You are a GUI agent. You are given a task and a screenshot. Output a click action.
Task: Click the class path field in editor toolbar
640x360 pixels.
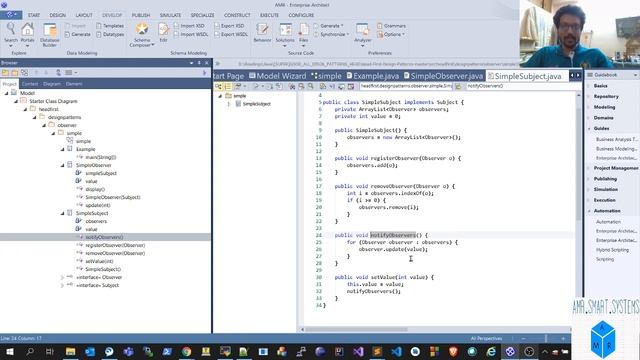coord(406,86)
